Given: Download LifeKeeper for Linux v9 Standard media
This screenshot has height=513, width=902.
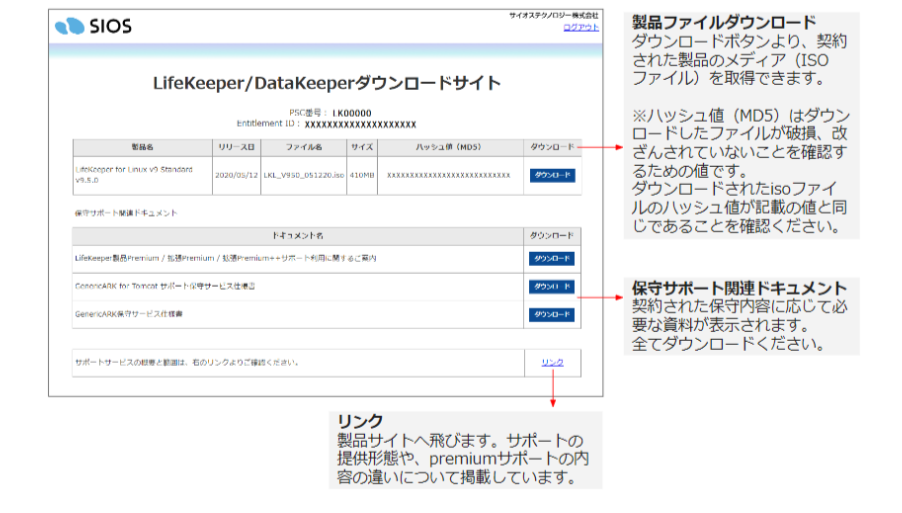Looking at the screenshot, I should point(552,175).
